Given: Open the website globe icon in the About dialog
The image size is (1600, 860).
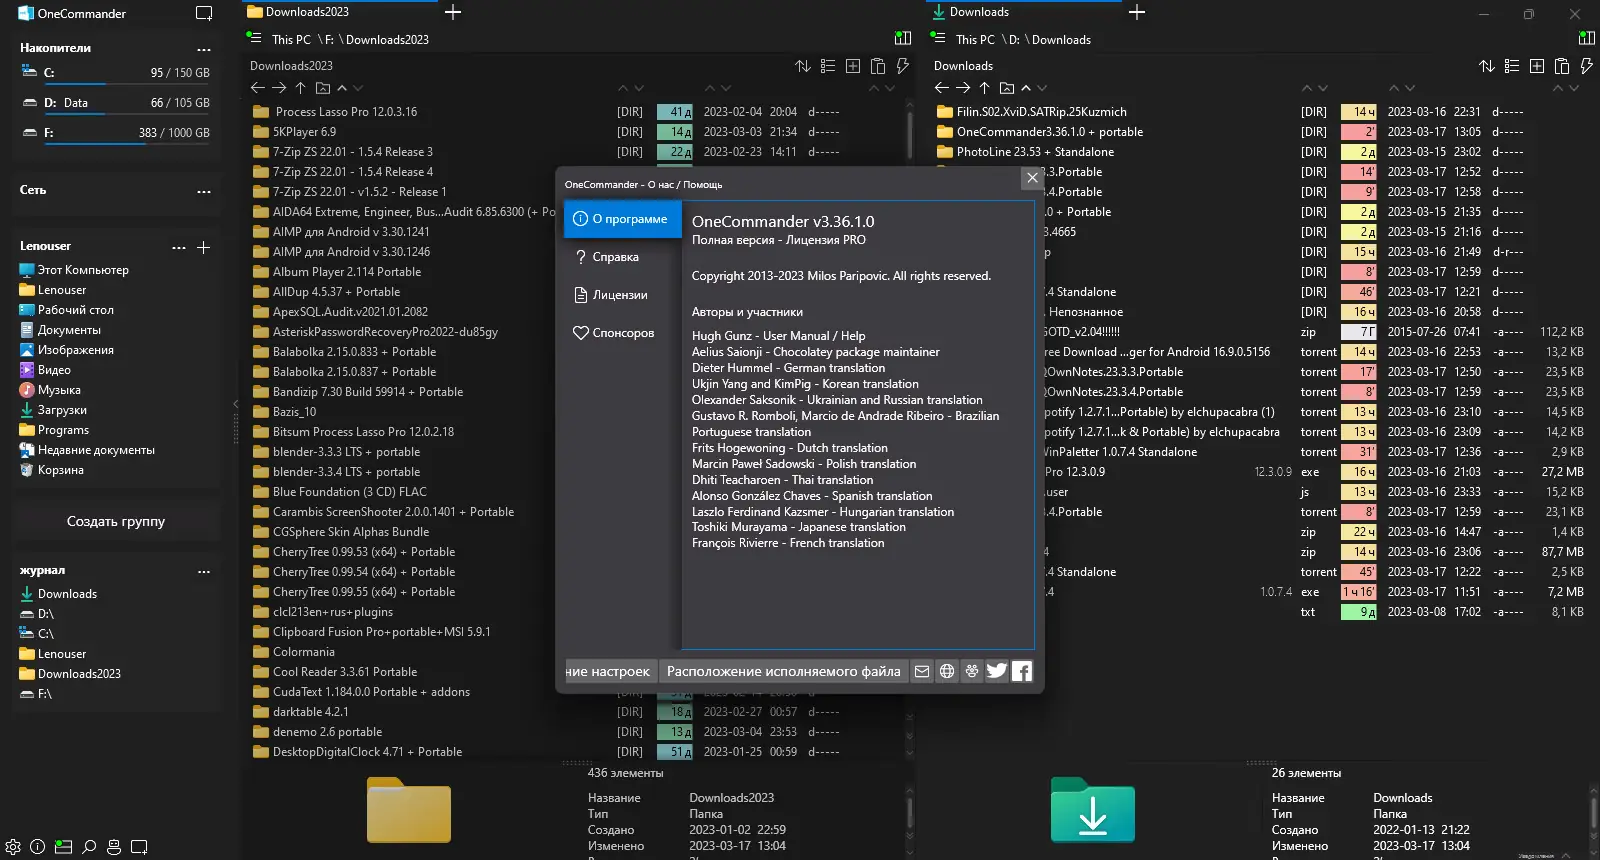Looking at the screenshot, I should (947, 671).
